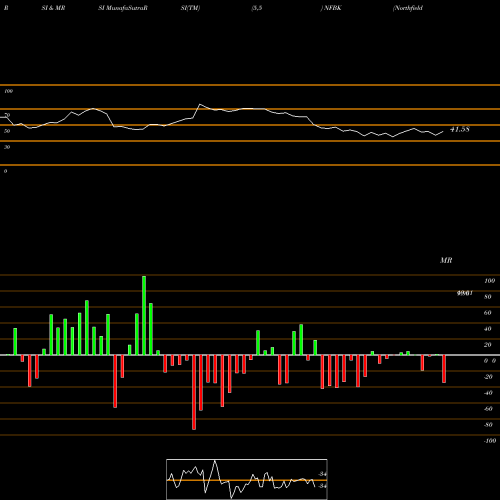
Task: Click the RSI axis label 30
Action: (x=7, y=147)
